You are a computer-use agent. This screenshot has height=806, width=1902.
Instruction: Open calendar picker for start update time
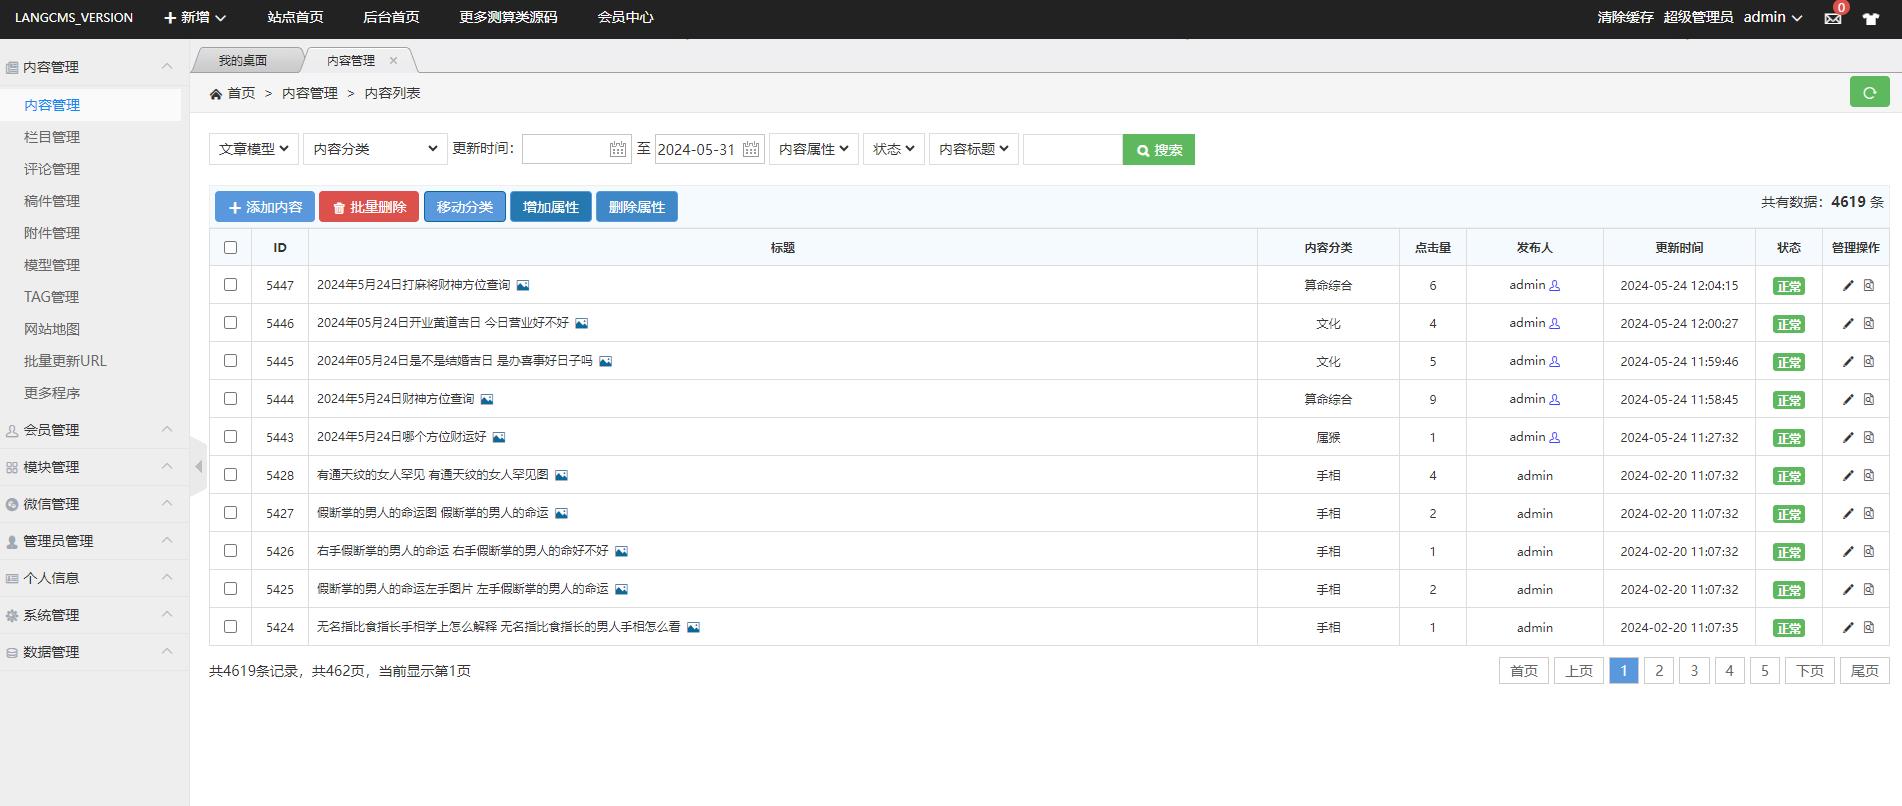click(x=617, y=149)
